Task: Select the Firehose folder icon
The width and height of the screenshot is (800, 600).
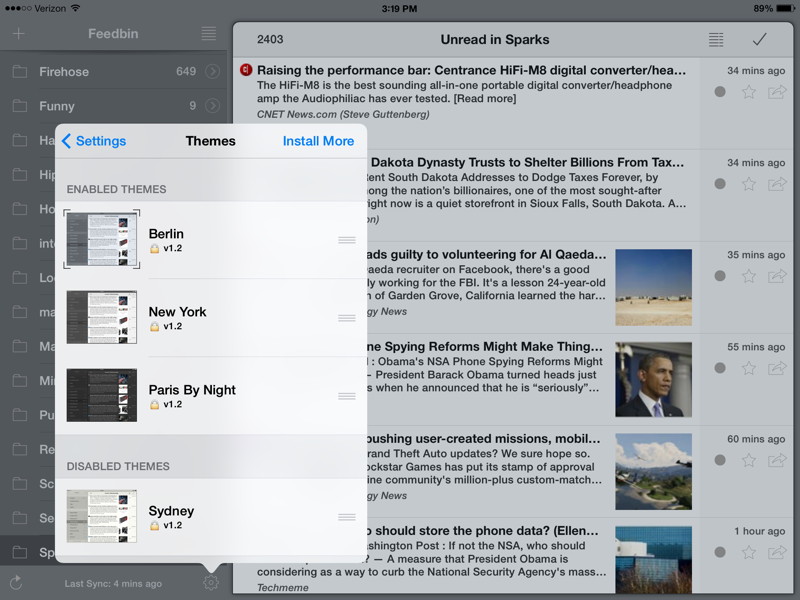Action: (x=20, y=71)
